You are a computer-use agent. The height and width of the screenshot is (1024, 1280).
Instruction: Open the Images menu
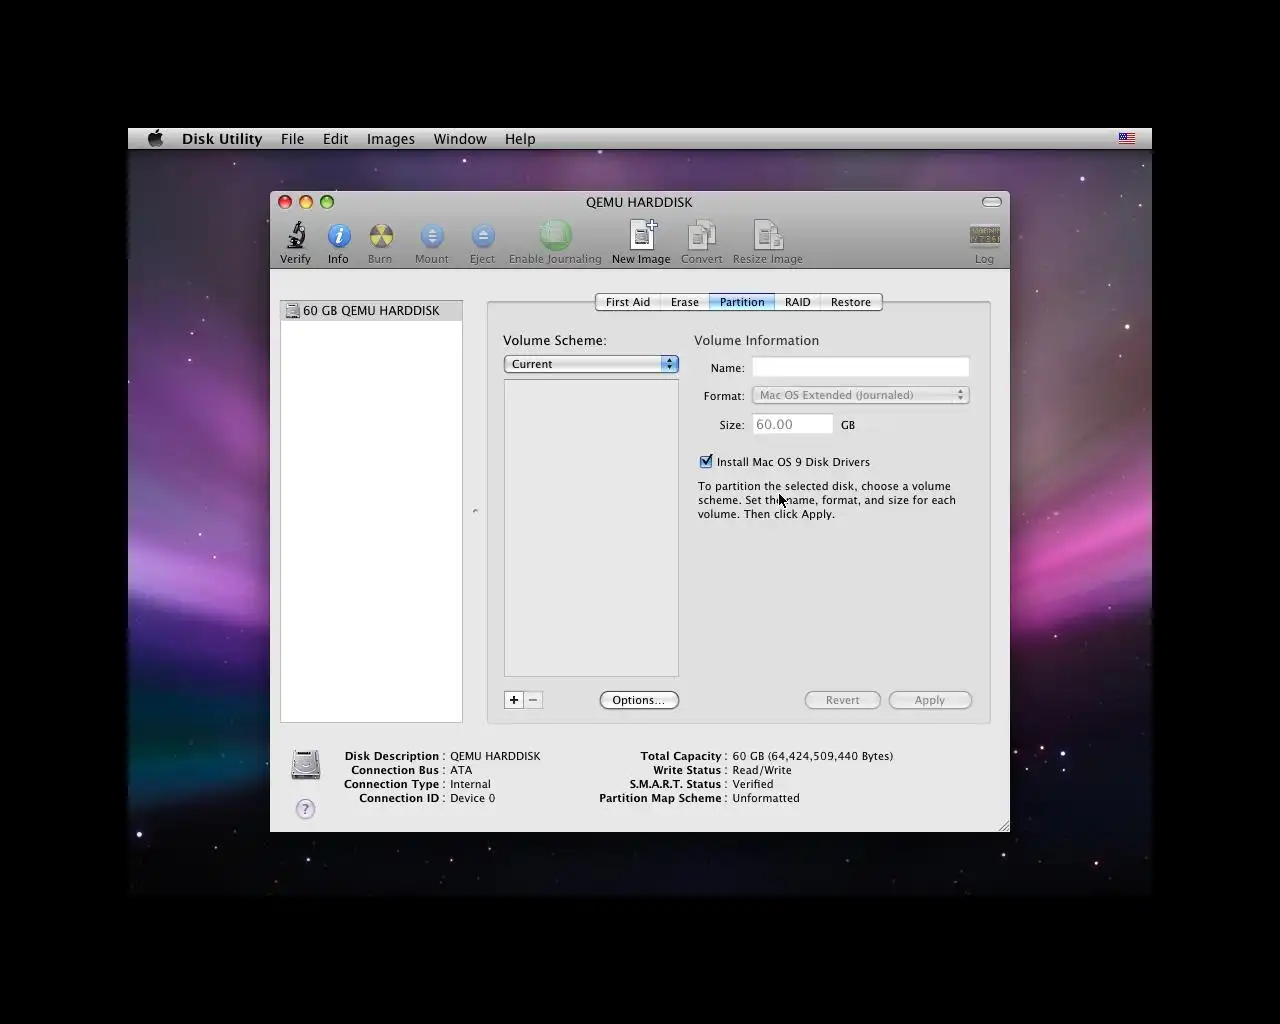(391, 139)
